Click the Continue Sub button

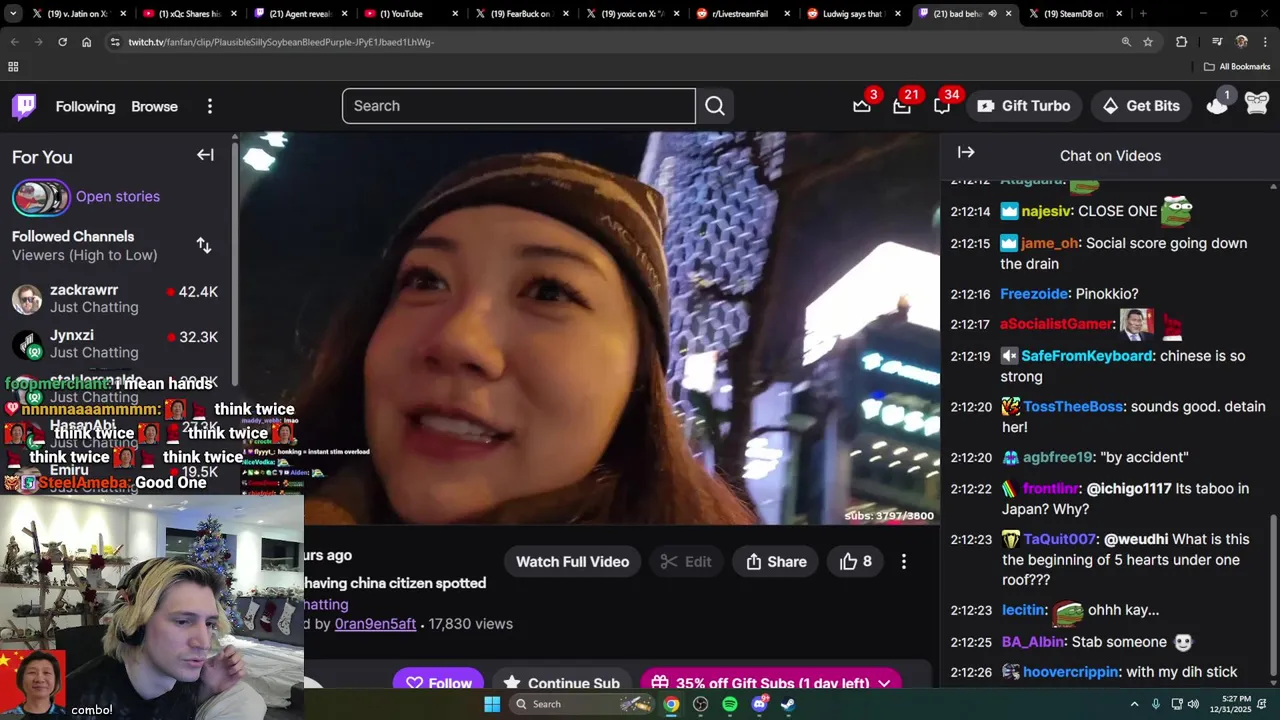coord(562,683)
